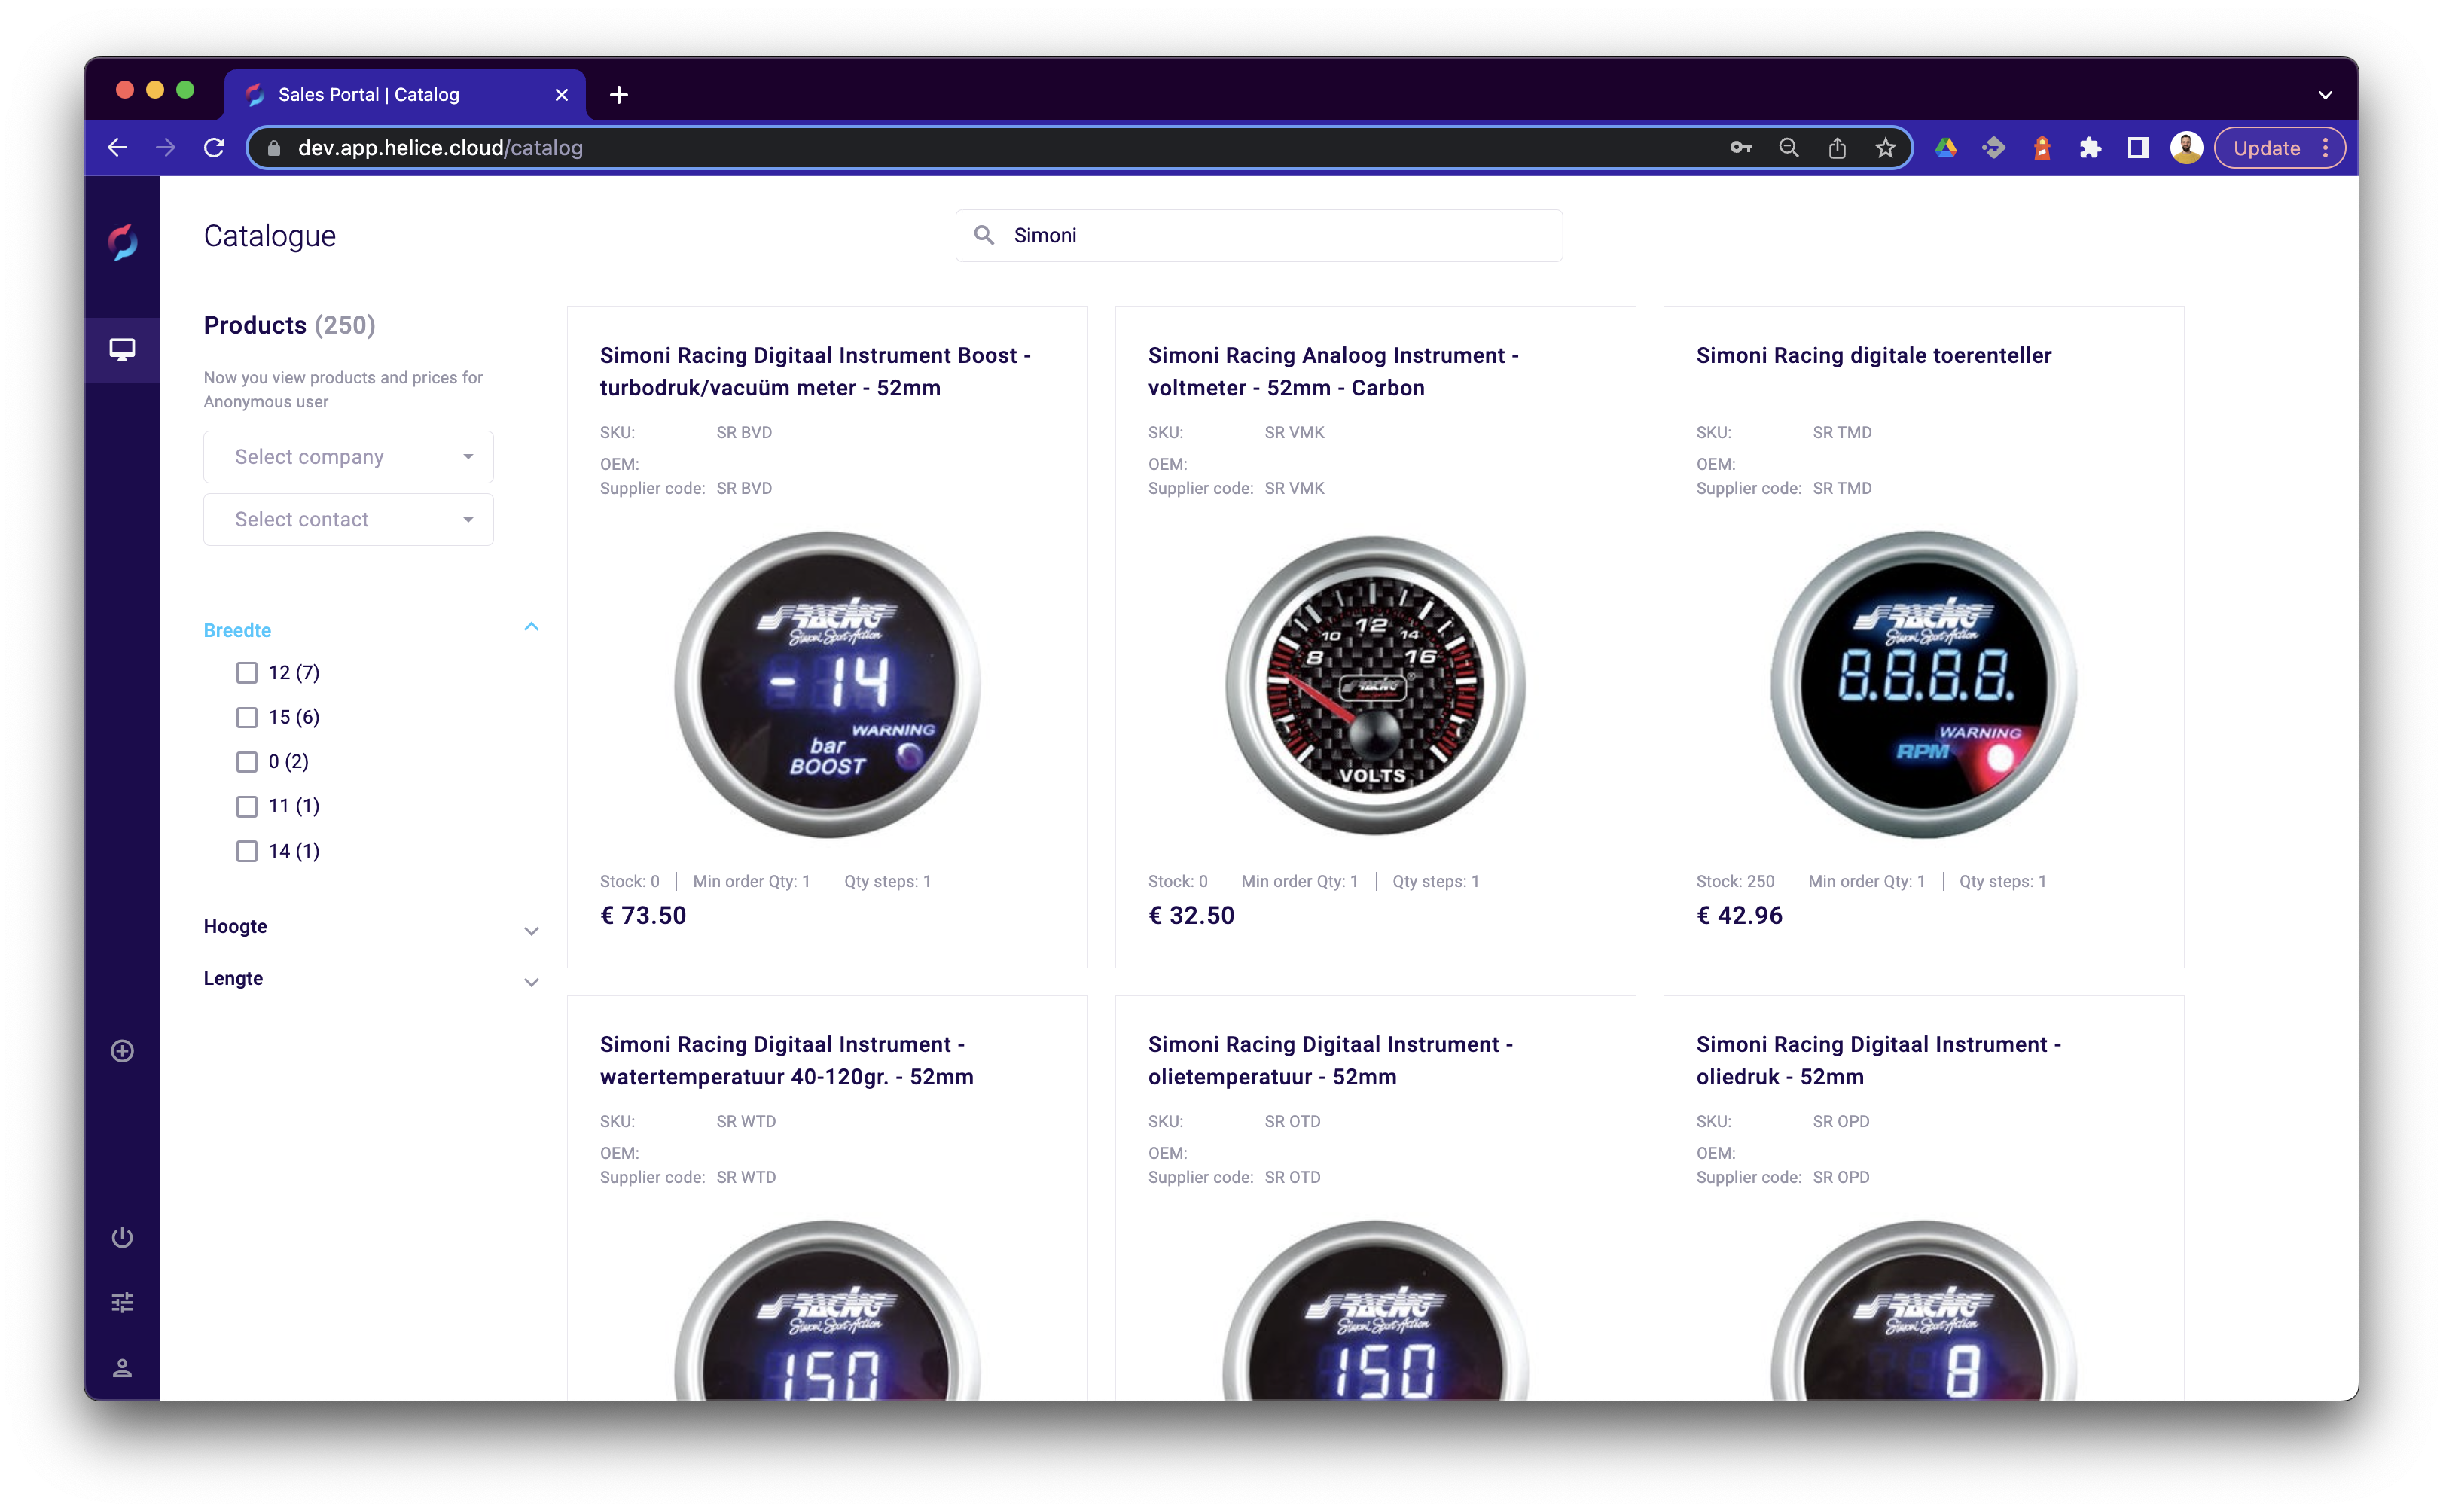The image size is (2443, 1512).
Task: Click the power logout icon in sidebar
Action: coord(122,1237)
